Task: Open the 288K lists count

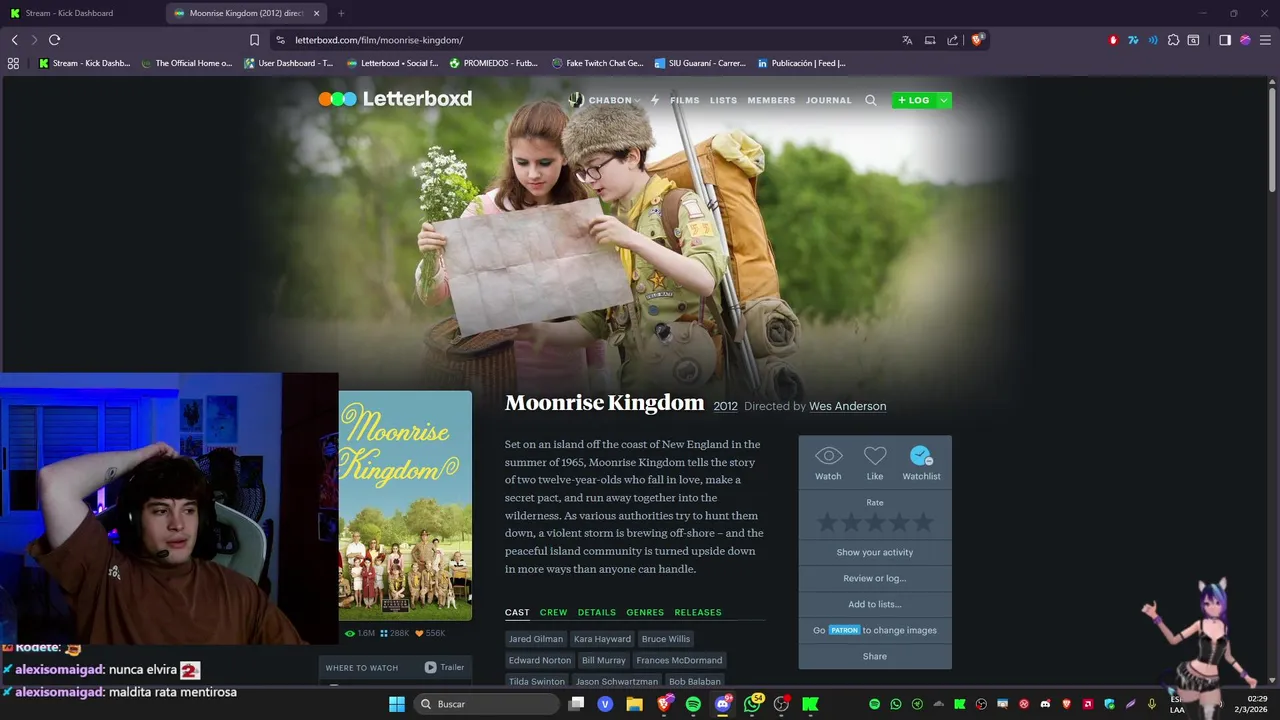Action: coord(395,633)
